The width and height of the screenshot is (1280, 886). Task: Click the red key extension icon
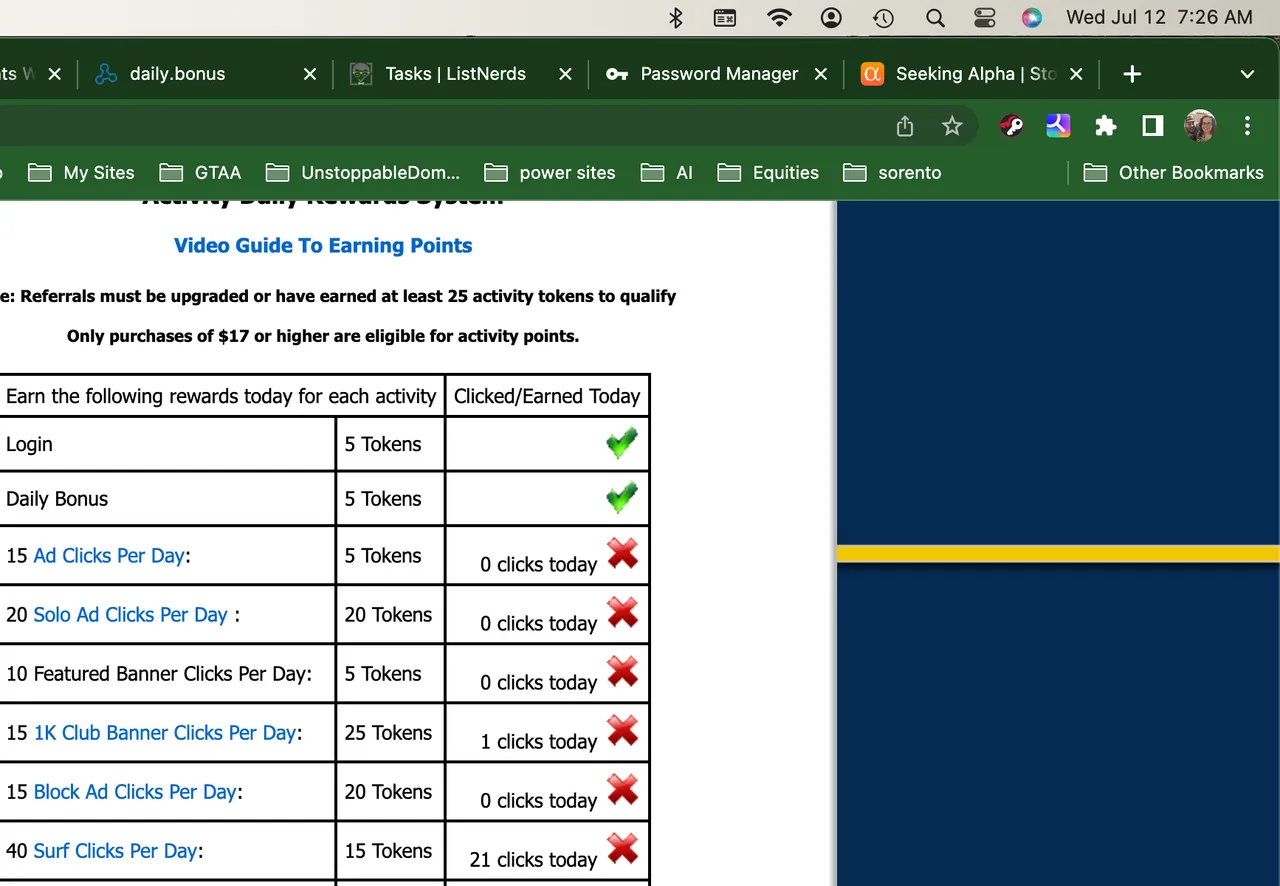click(1011, 126)
